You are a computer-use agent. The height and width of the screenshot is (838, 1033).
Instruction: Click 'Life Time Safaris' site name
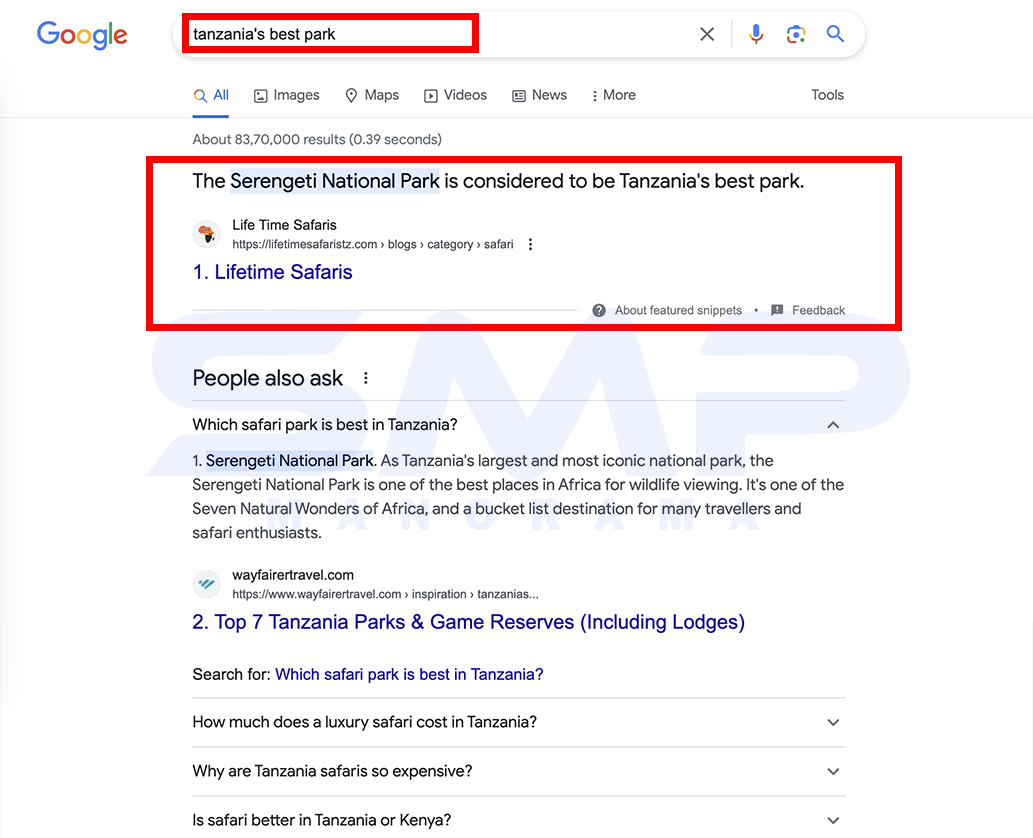coord(284,225)
